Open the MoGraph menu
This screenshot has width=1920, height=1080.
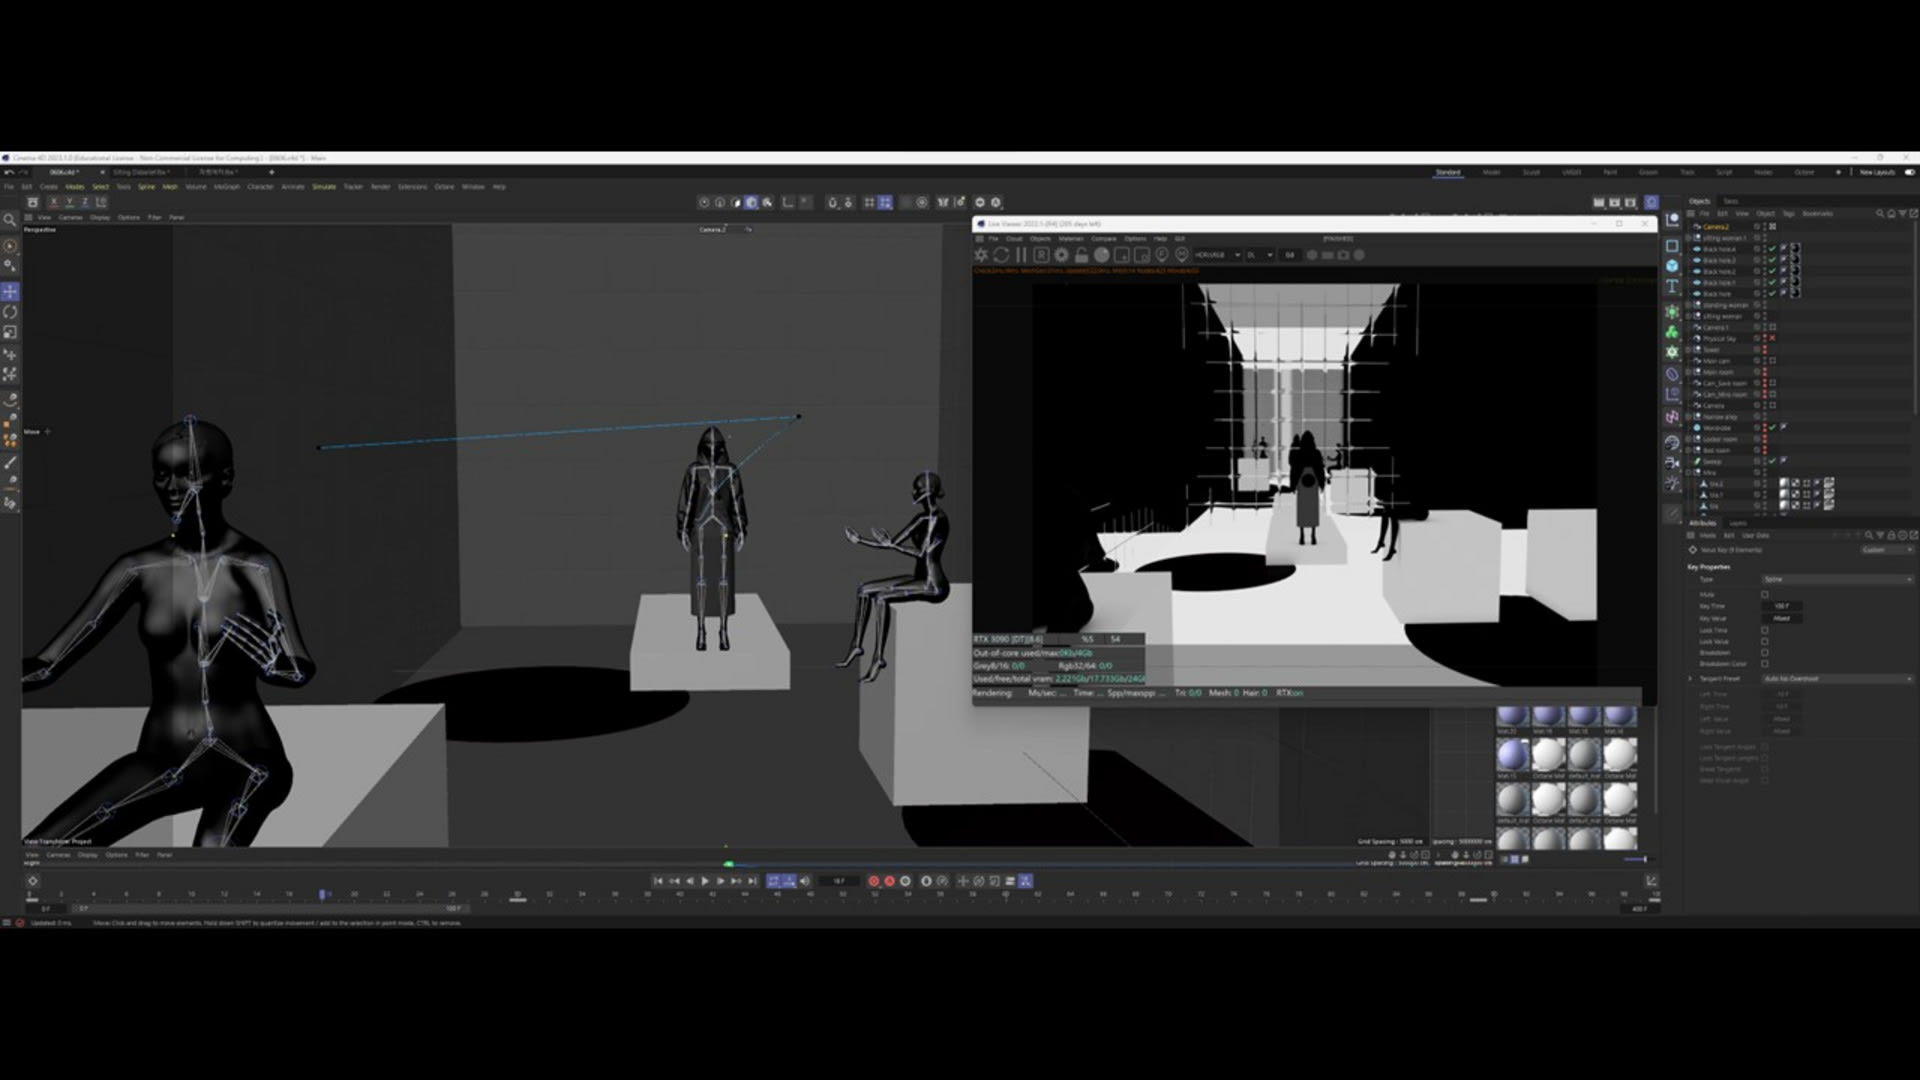[x=227, y=187]
